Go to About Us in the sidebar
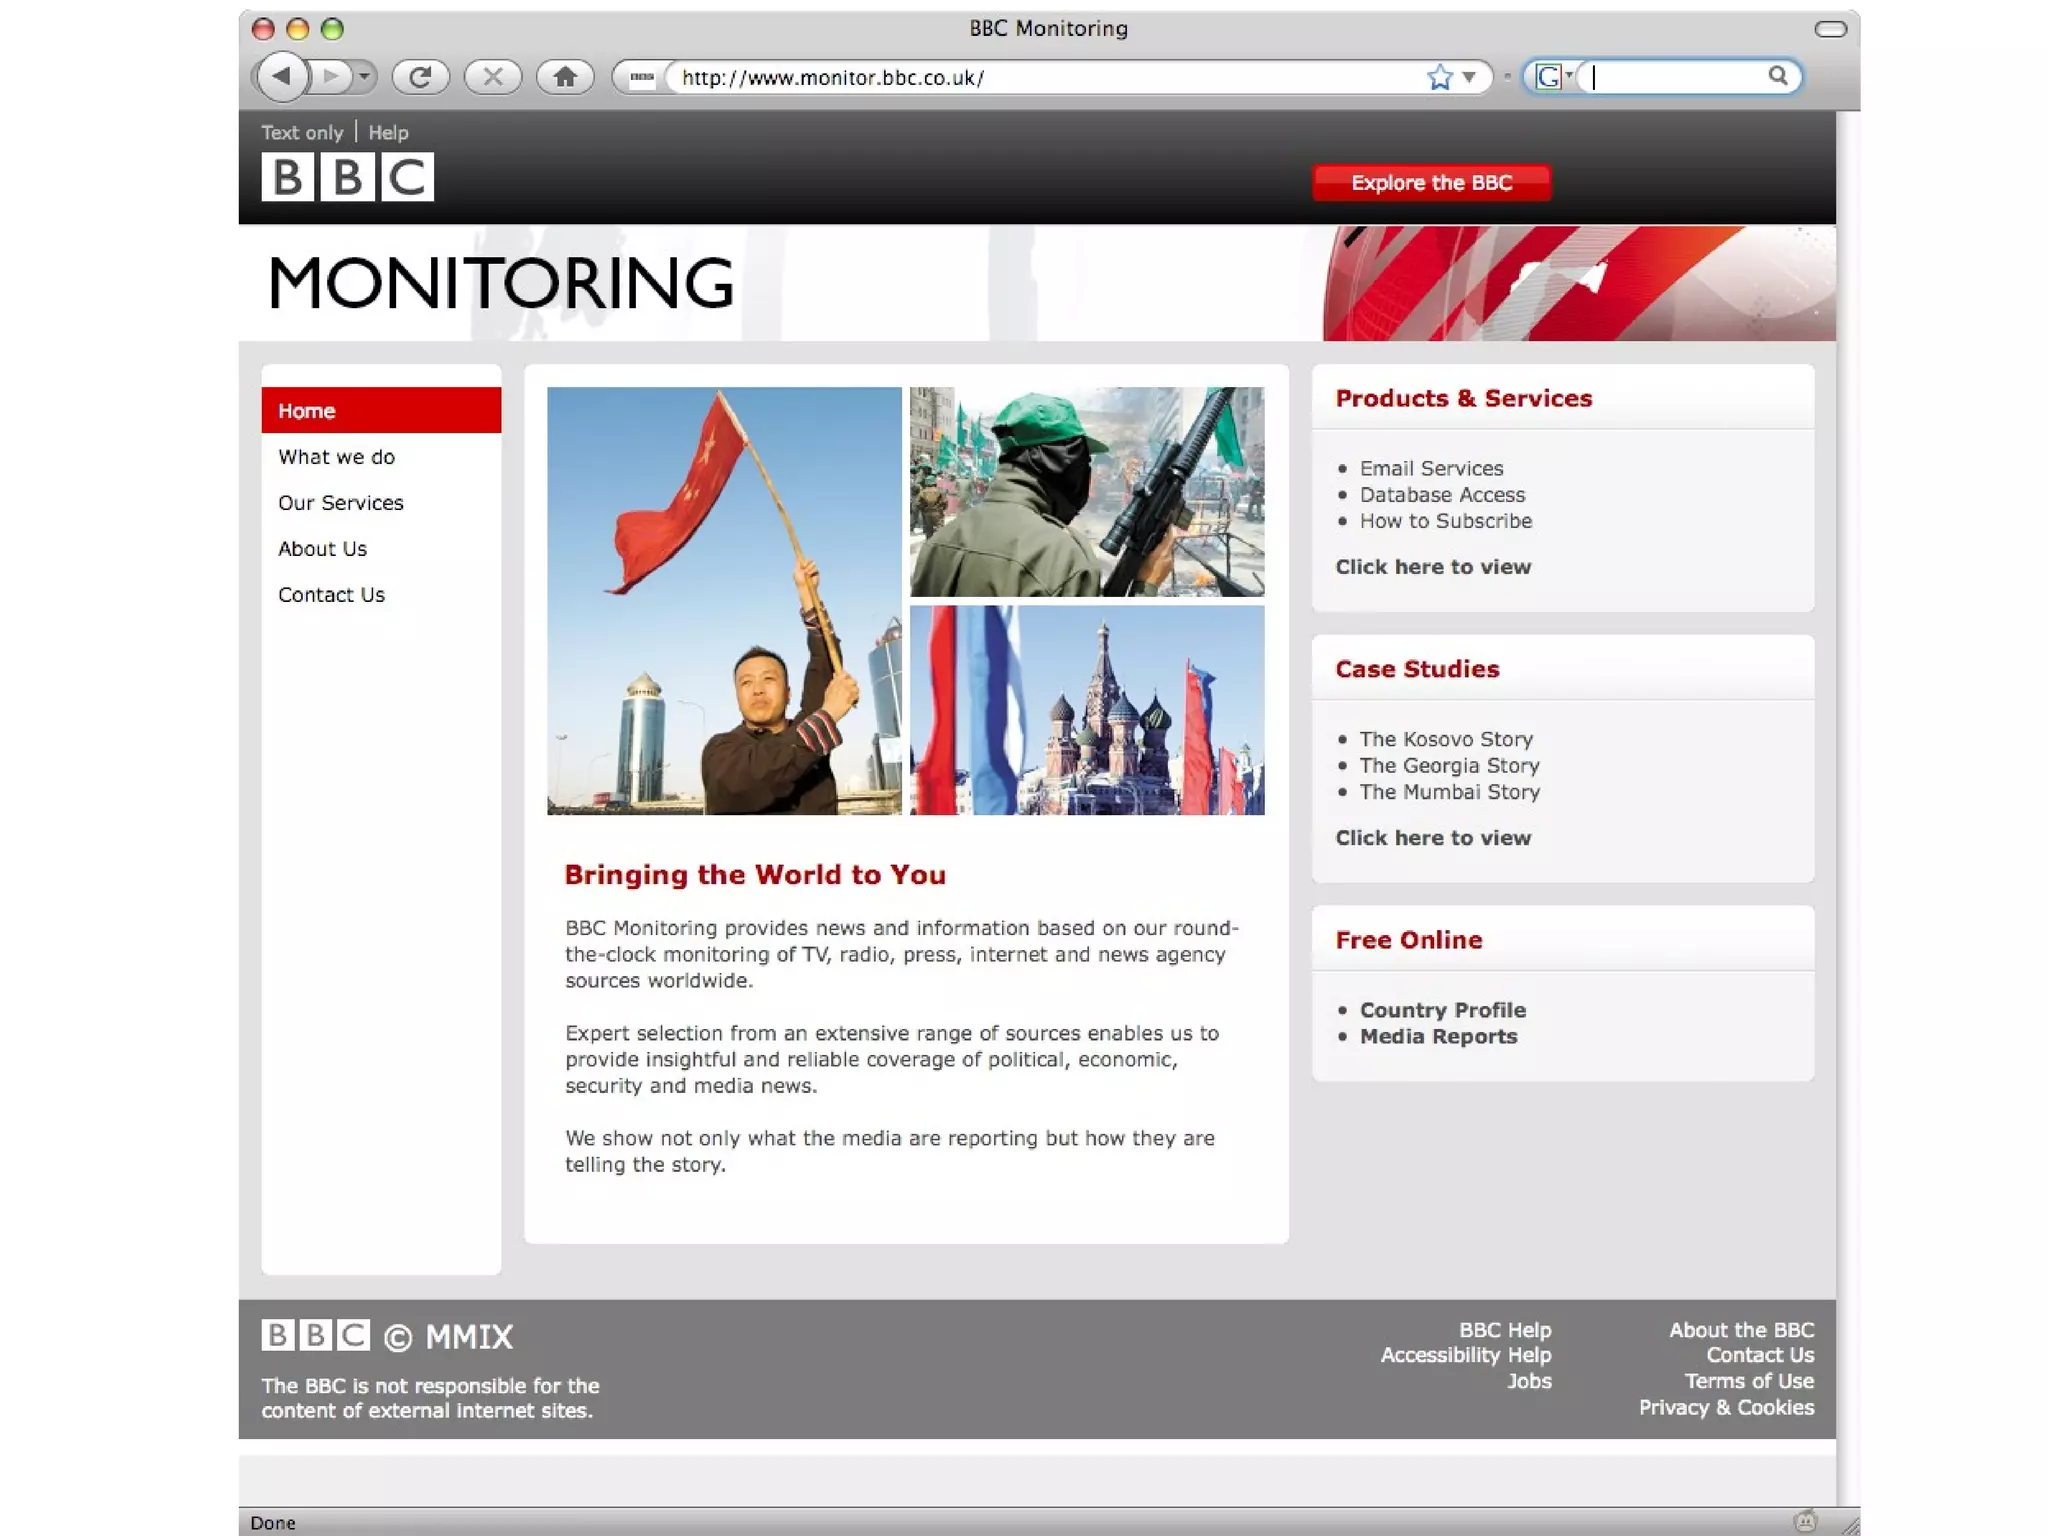The image size is (2048, 1536). click(322, 548)
